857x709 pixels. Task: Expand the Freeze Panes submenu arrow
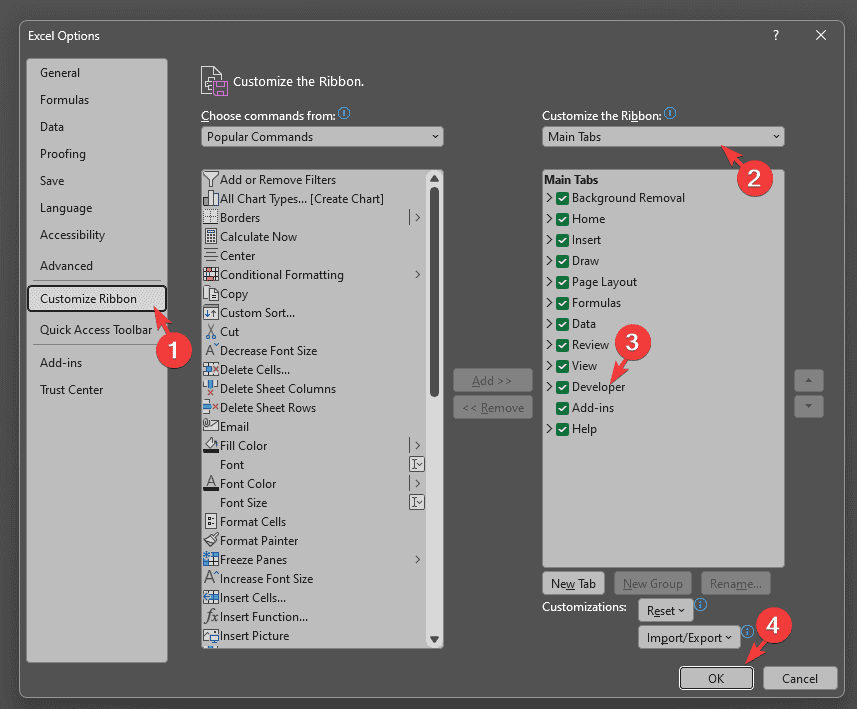coord(418,559)
